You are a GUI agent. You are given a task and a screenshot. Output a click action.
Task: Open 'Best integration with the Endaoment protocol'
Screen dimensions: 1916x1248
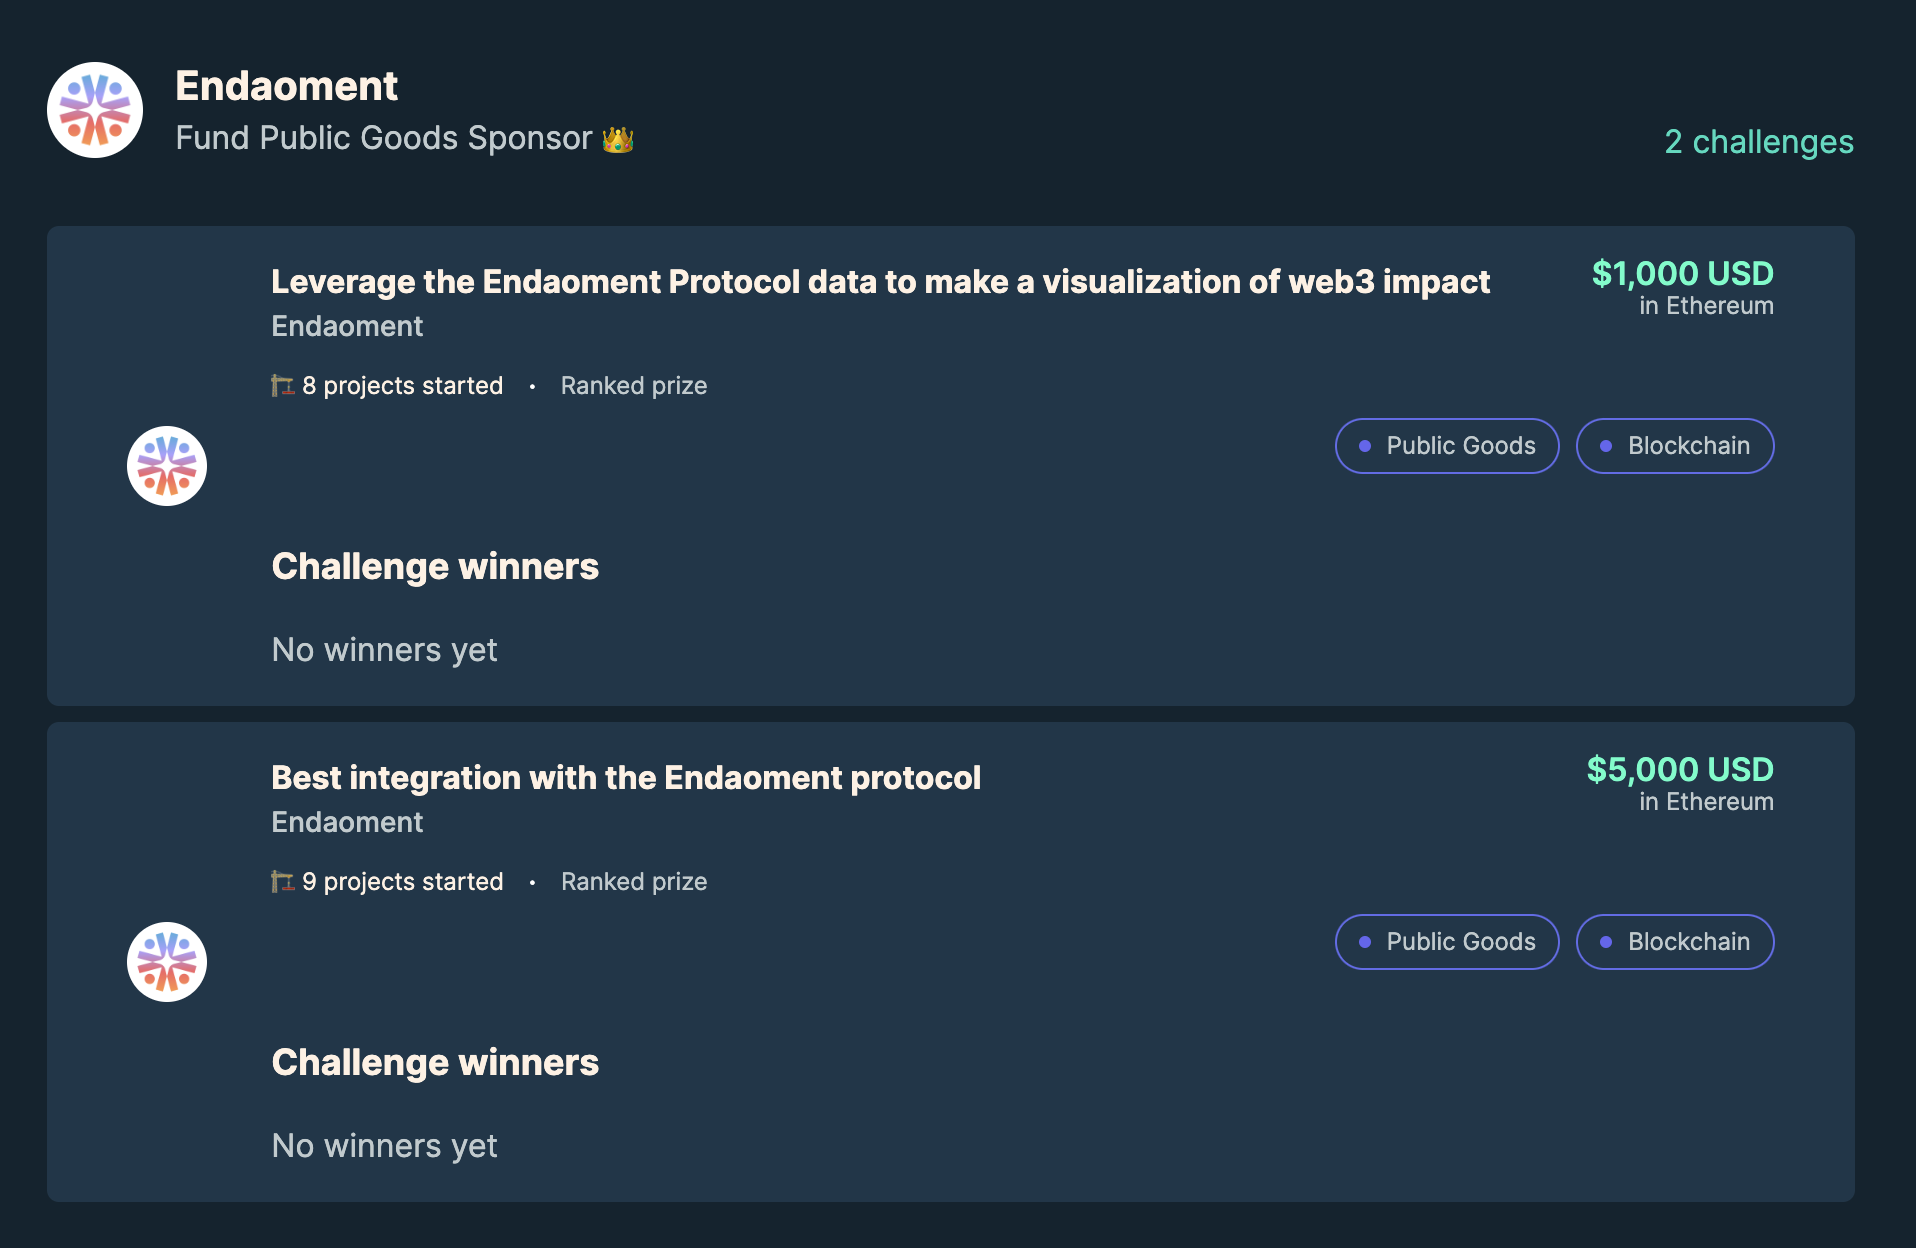coord(626,778)
